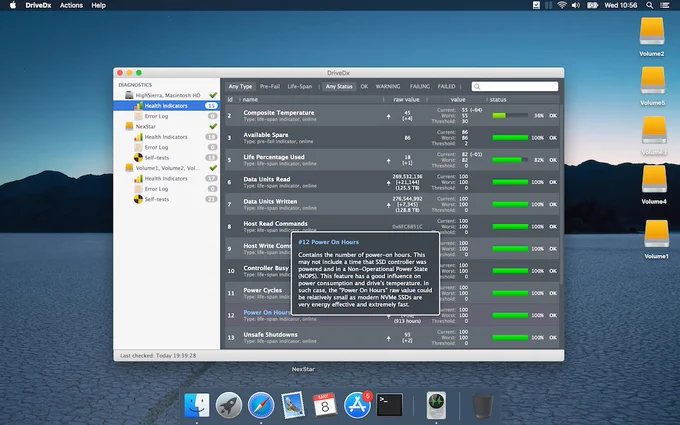Open the DriveDx application menu
The width and height of the screenshot is (680, 425).
[x=38, y=5]
